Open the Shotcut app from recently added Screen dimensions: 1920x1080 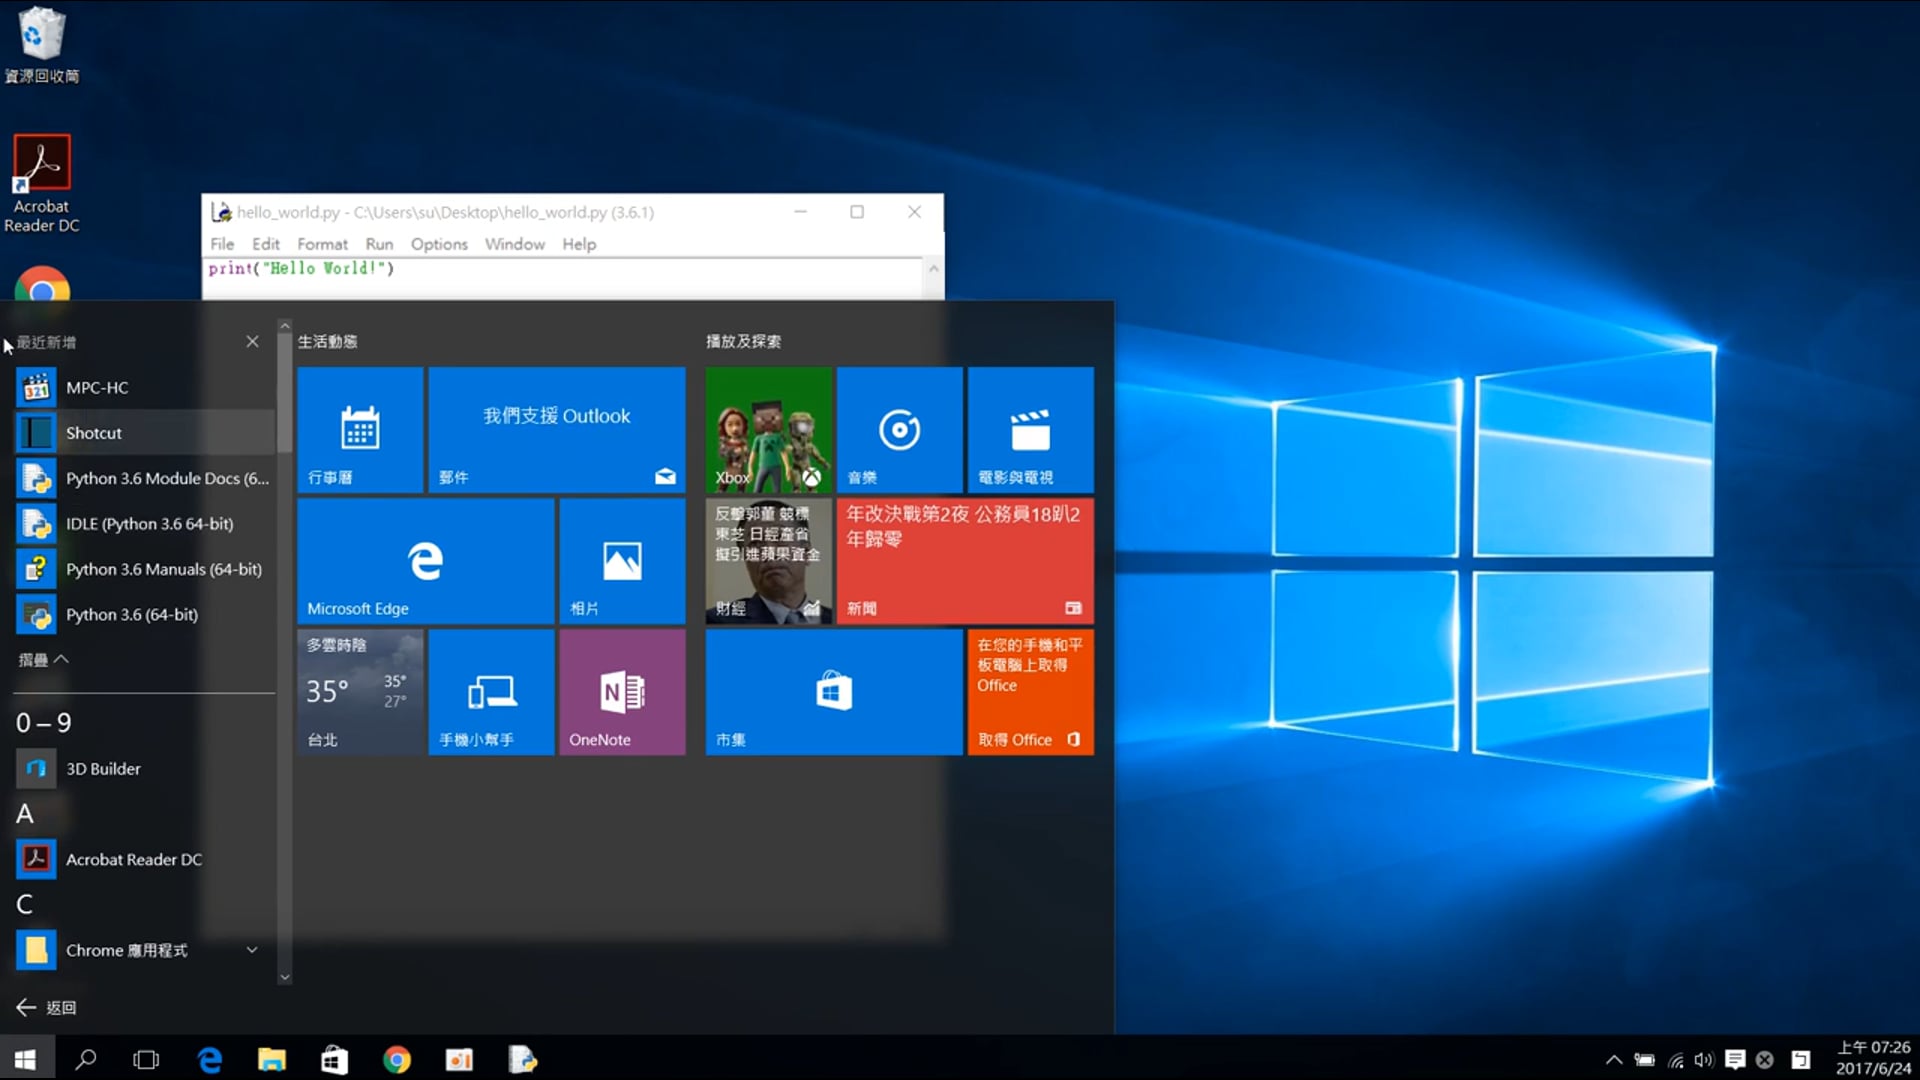[94, 433]
